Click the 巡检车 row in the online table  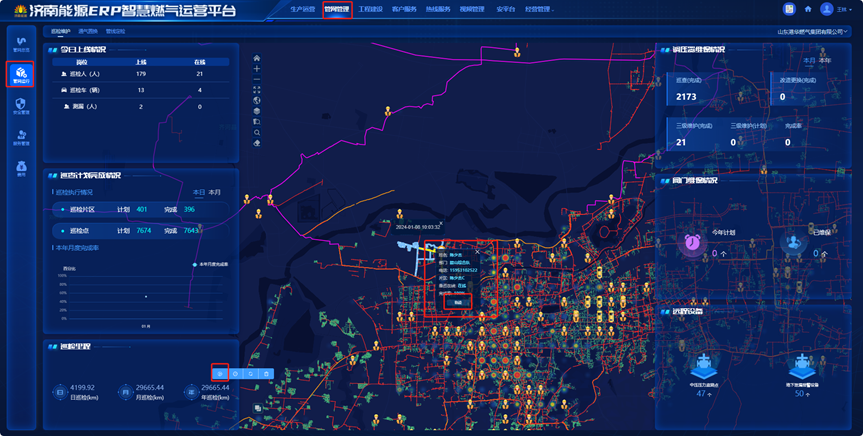point(141,90)
